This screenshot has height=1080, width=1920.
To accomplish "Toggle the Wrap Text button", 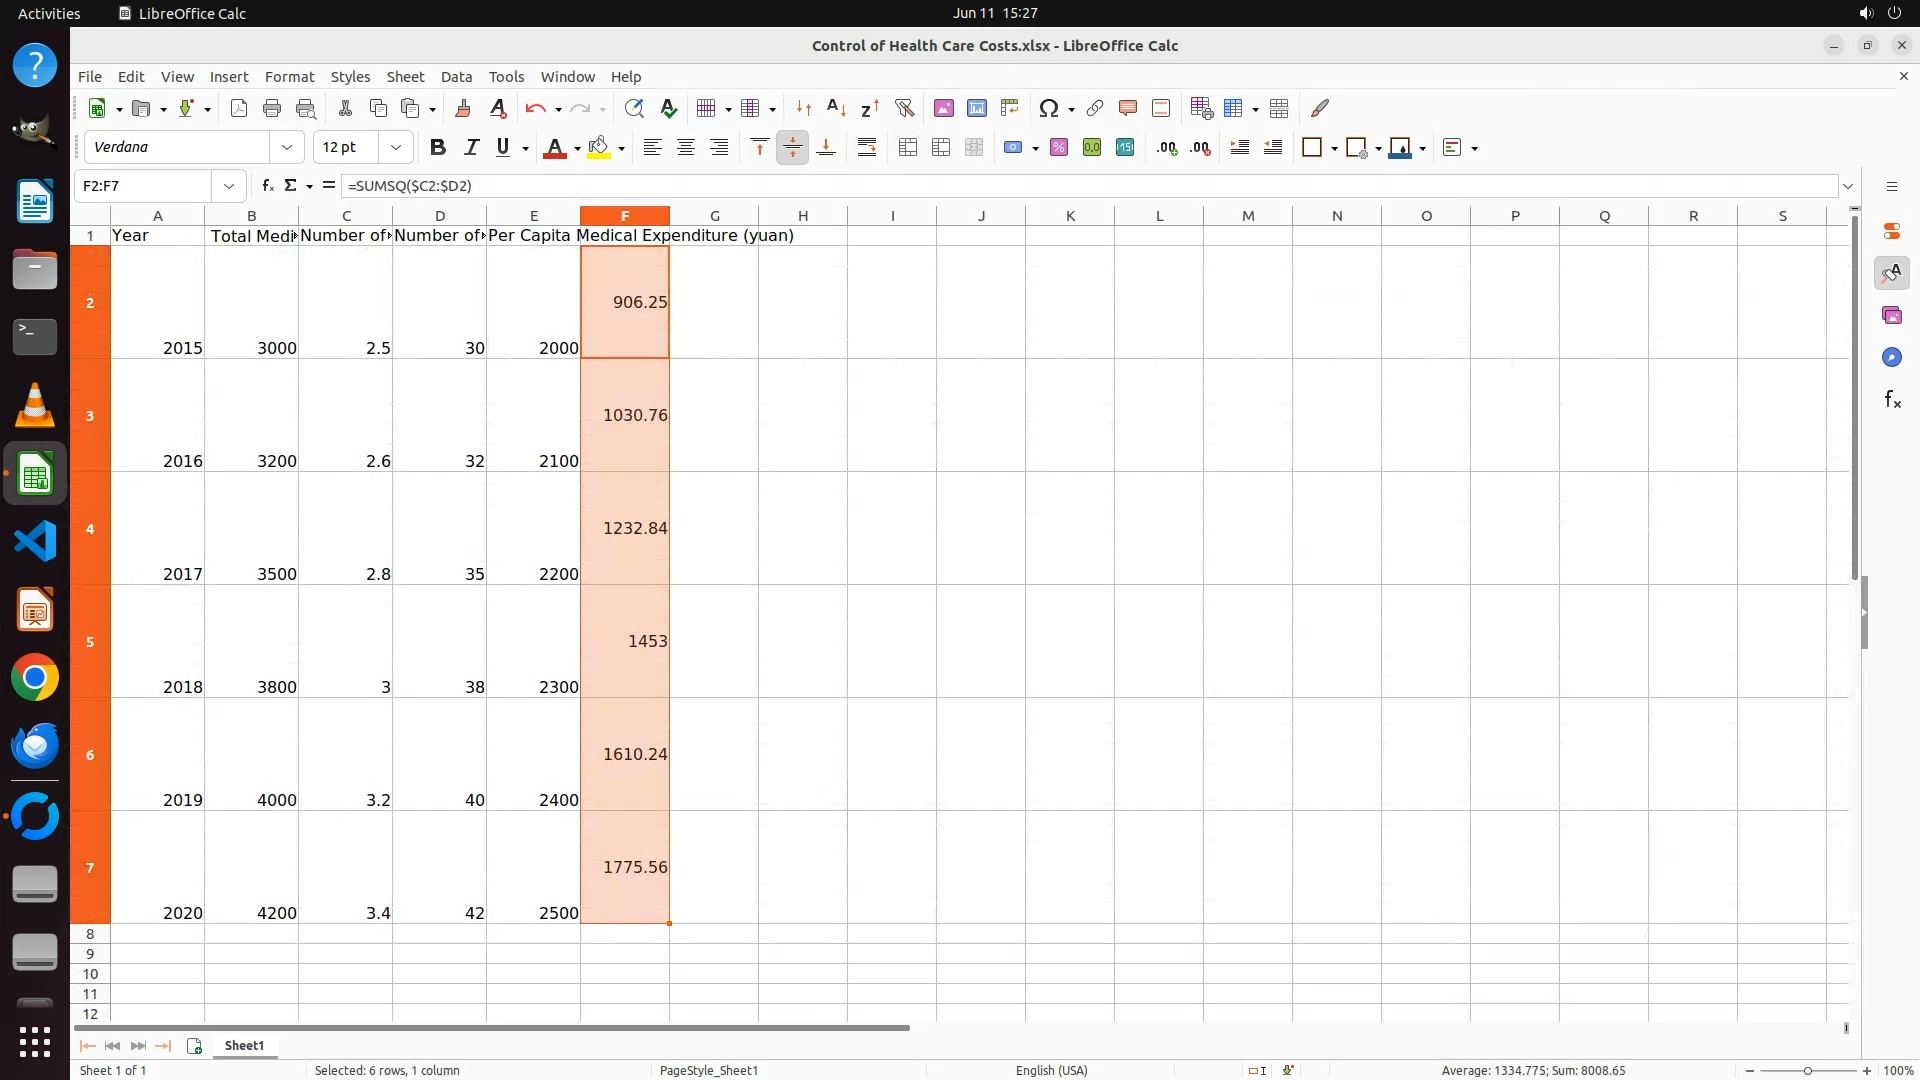I will (x=867, y=148).
